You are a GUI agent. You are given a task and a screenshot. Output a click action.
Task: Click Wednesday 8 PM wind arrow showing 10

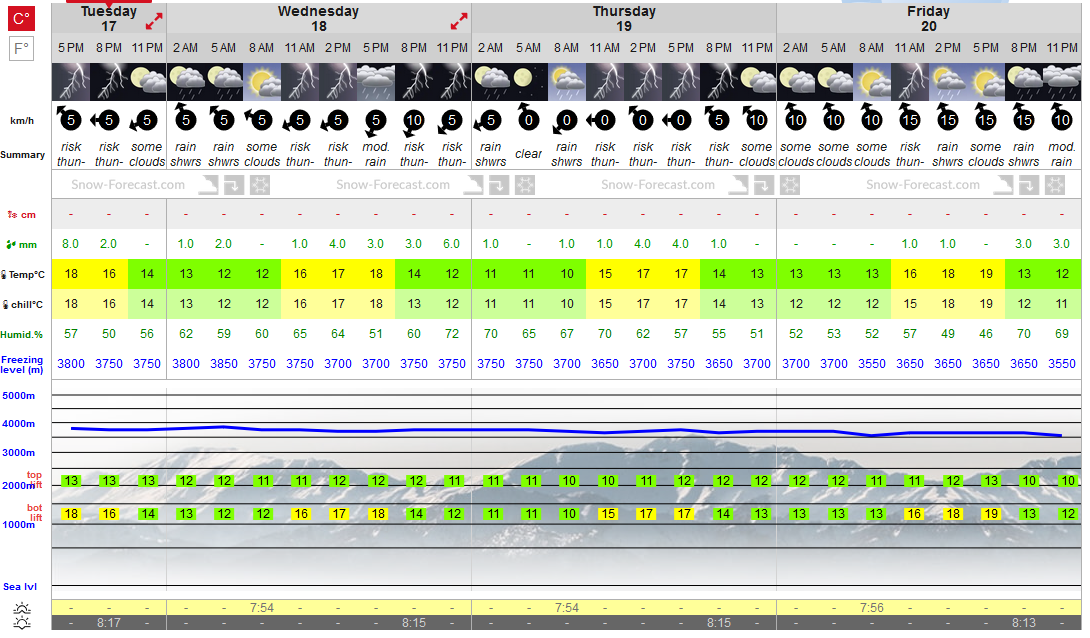click(x=414, y=121)
